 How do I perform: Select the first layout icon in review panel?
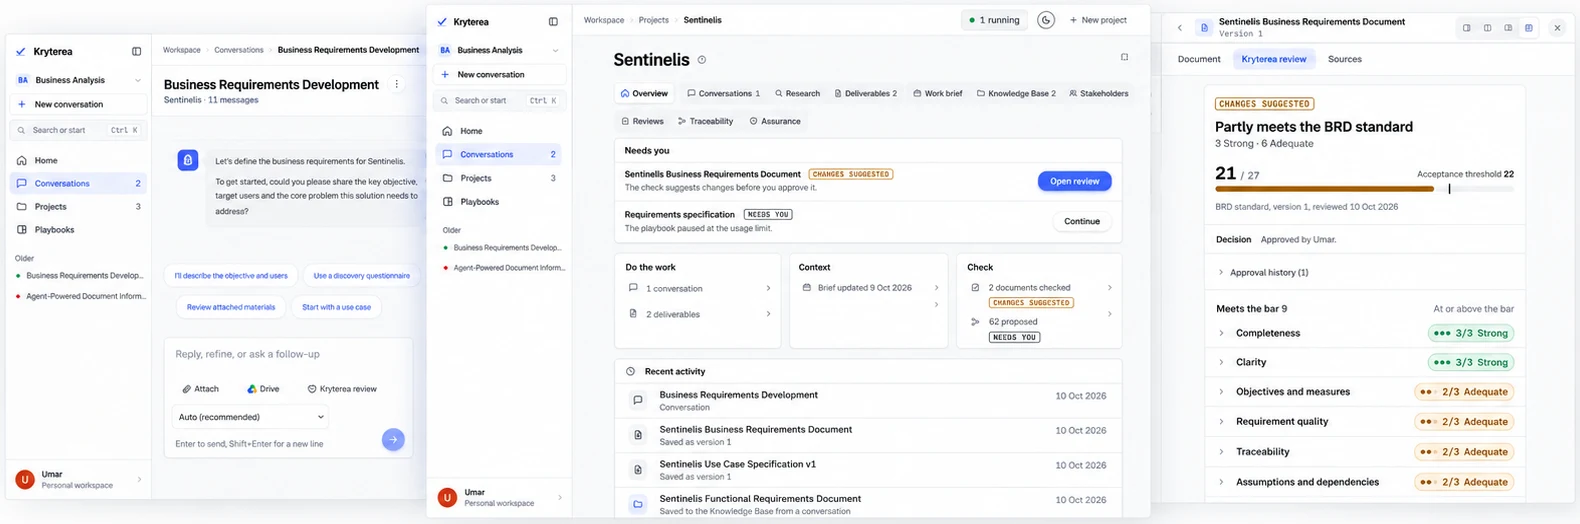(1467, 28)
